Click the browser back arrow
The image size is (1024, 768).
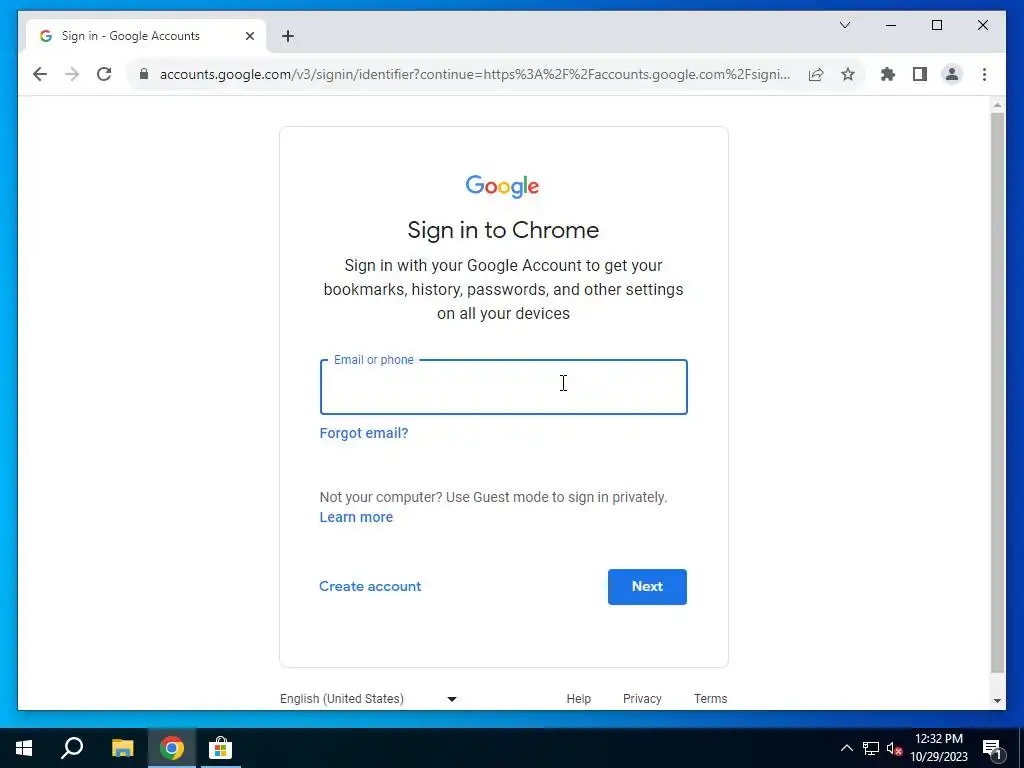[40, 74]
